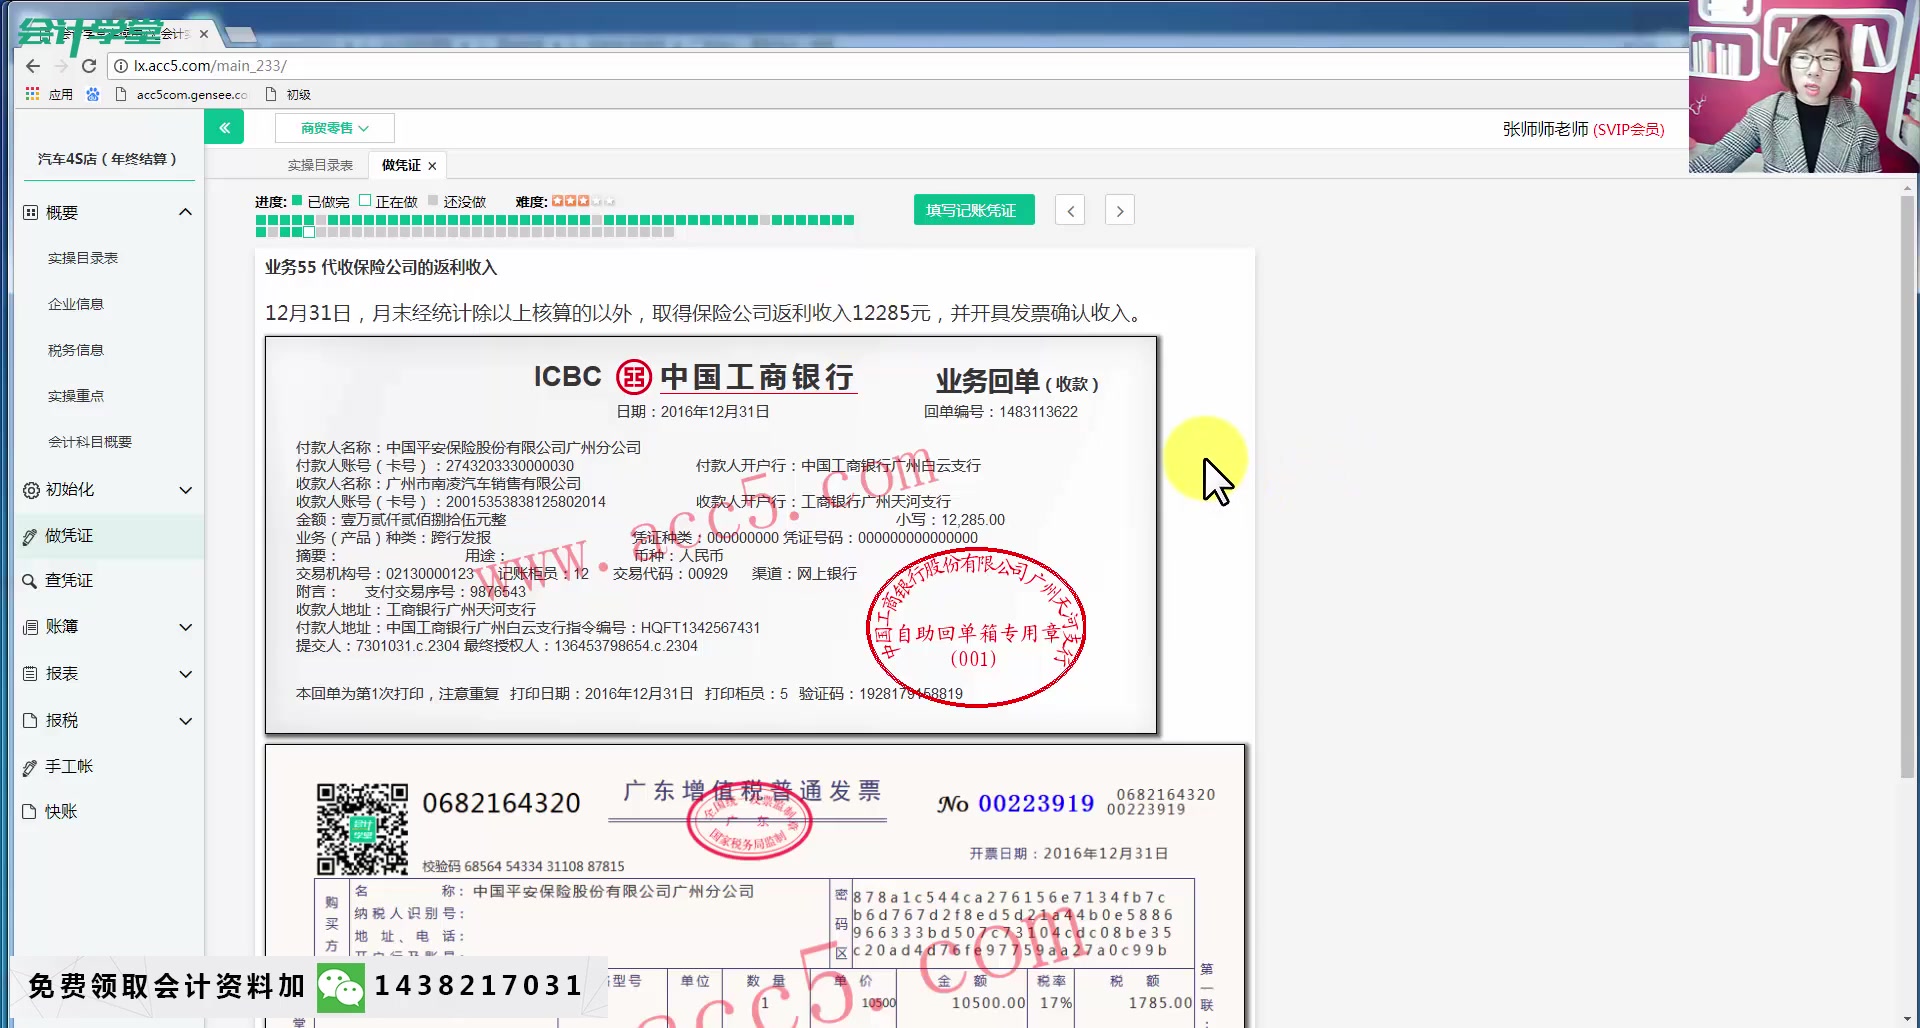Open the 商贸零售 dropdown

(334, 127)
